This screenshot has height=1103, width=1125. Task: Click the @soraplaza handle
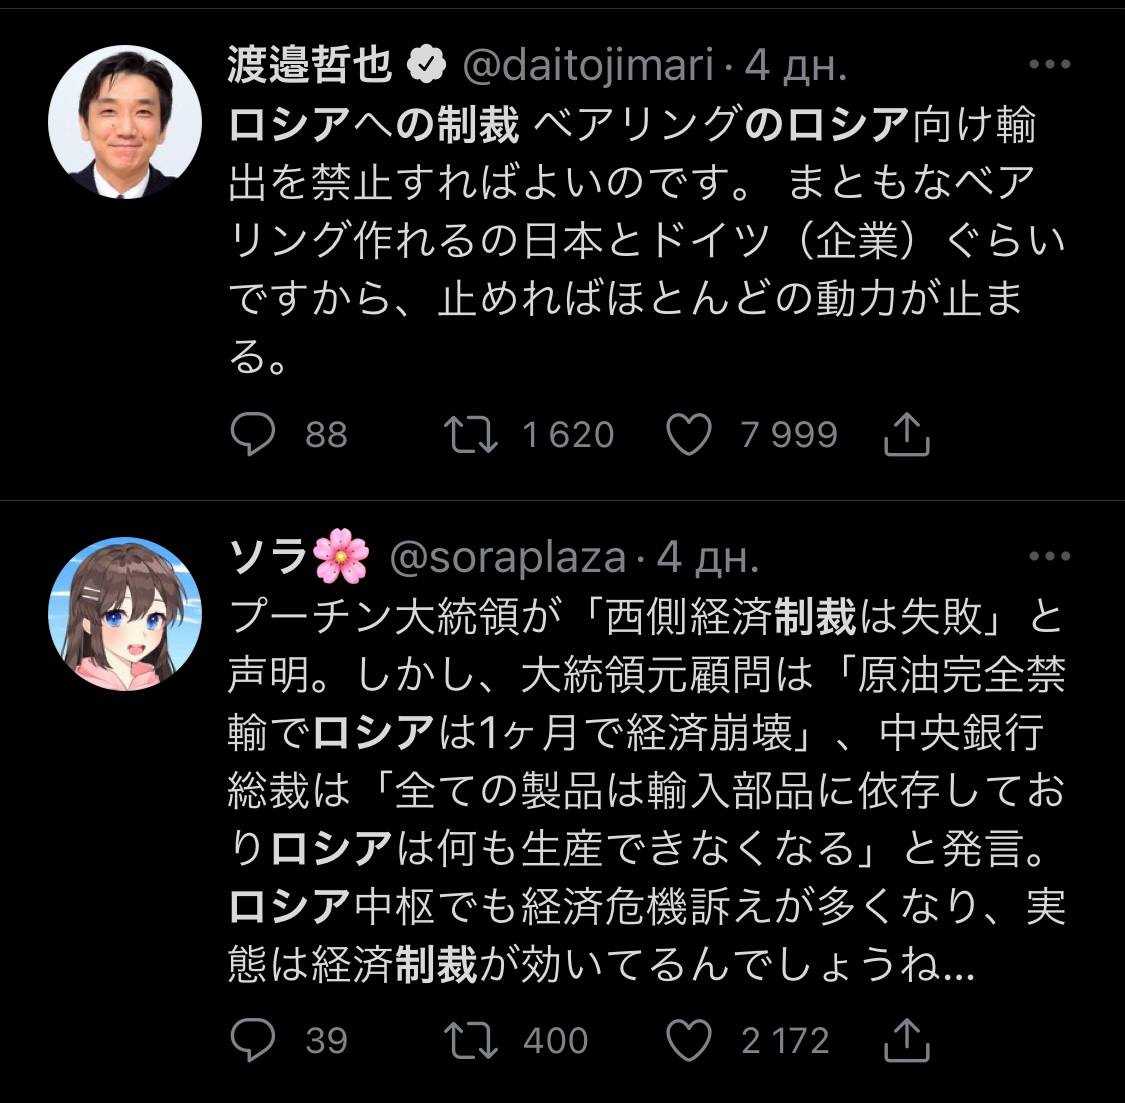pos(507,557)
